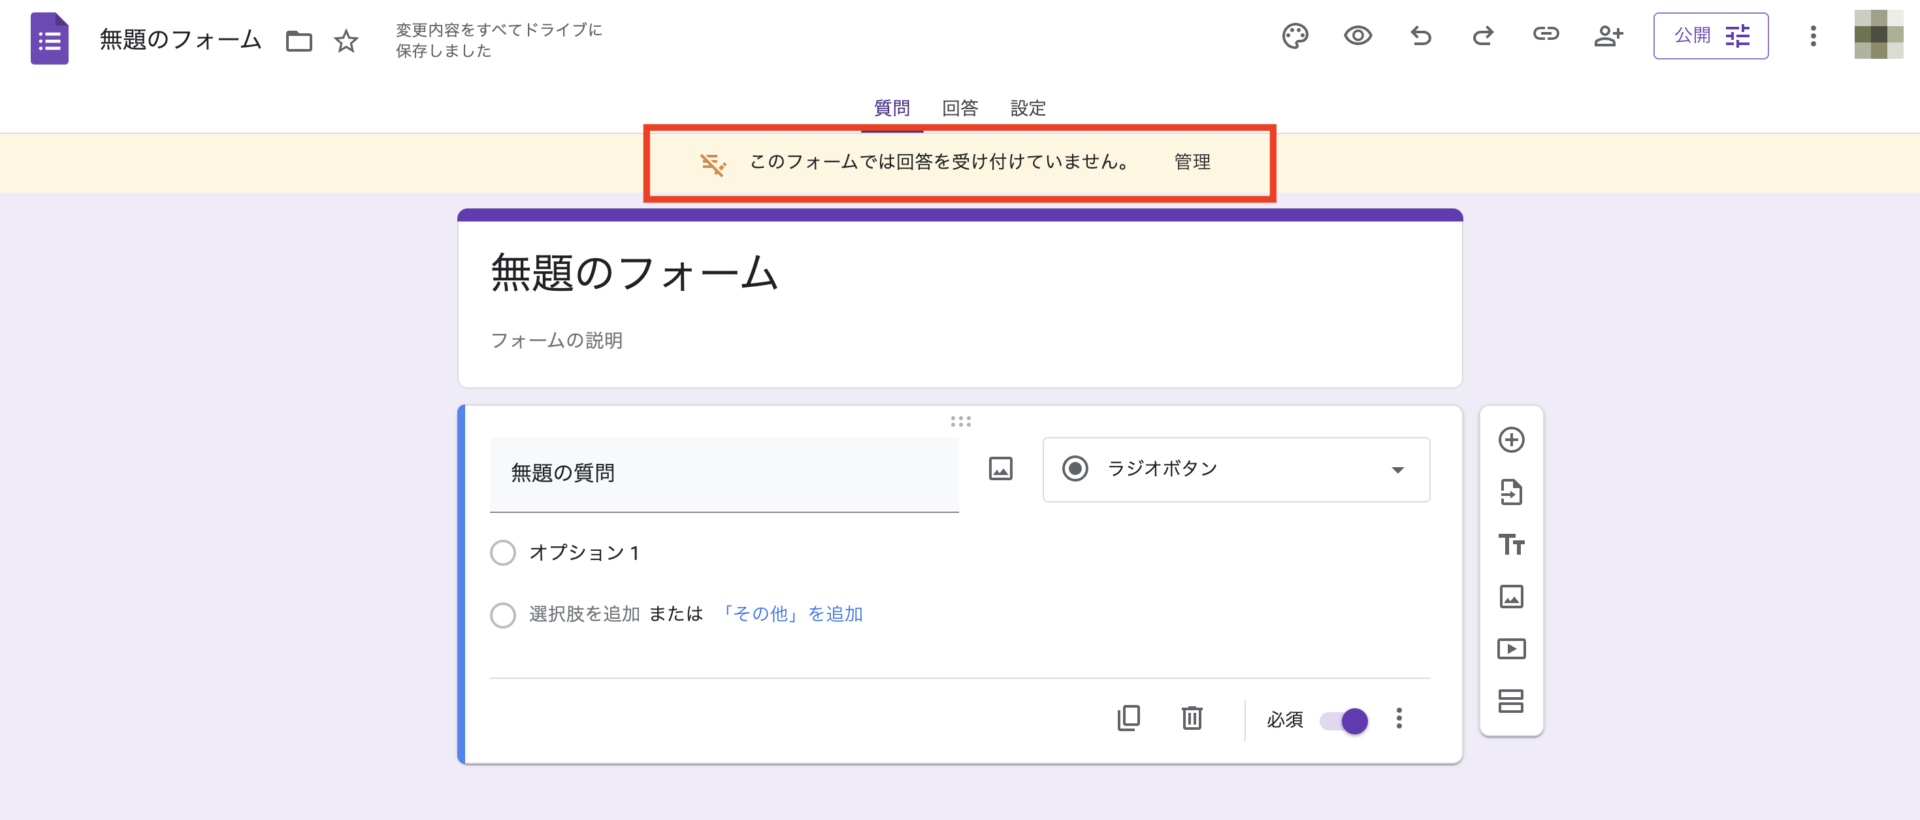The height and width of the screenshot is (820, 1920).
Task: Click the undo arrow icon
Action: point(1420,37)
